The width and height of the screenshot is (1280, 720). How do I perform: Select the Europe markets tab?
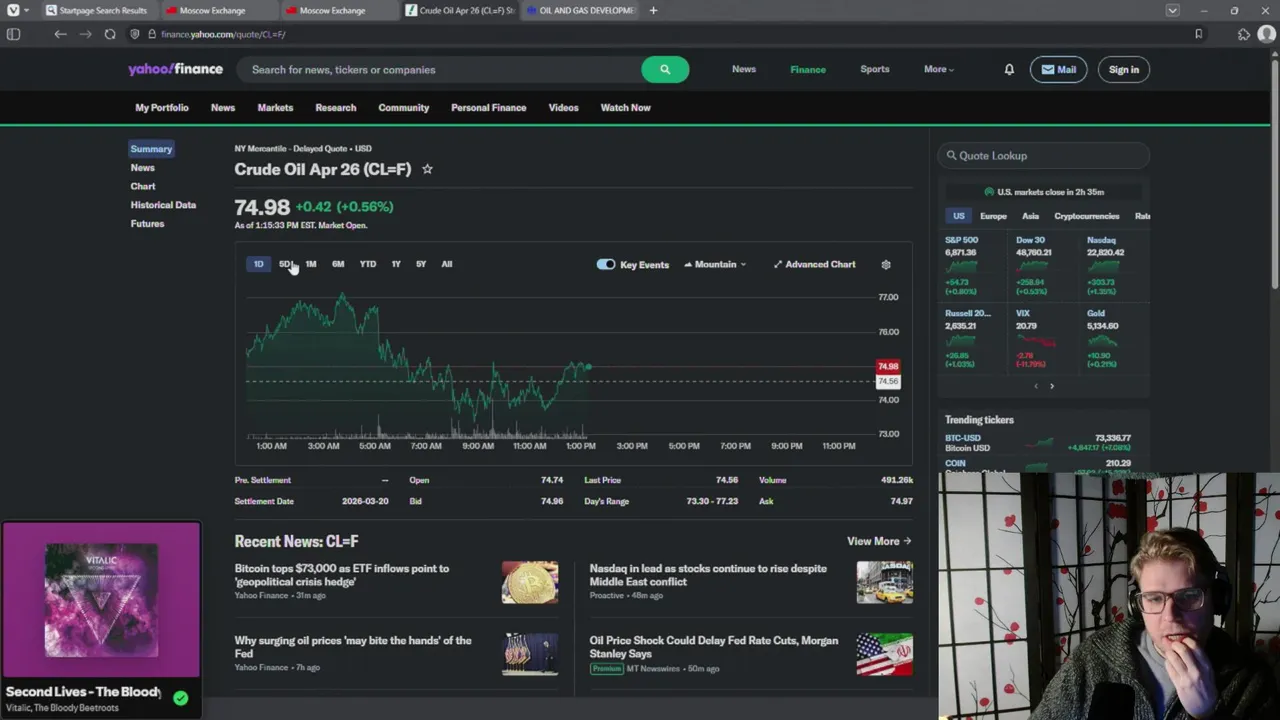(x=993, y=216)
